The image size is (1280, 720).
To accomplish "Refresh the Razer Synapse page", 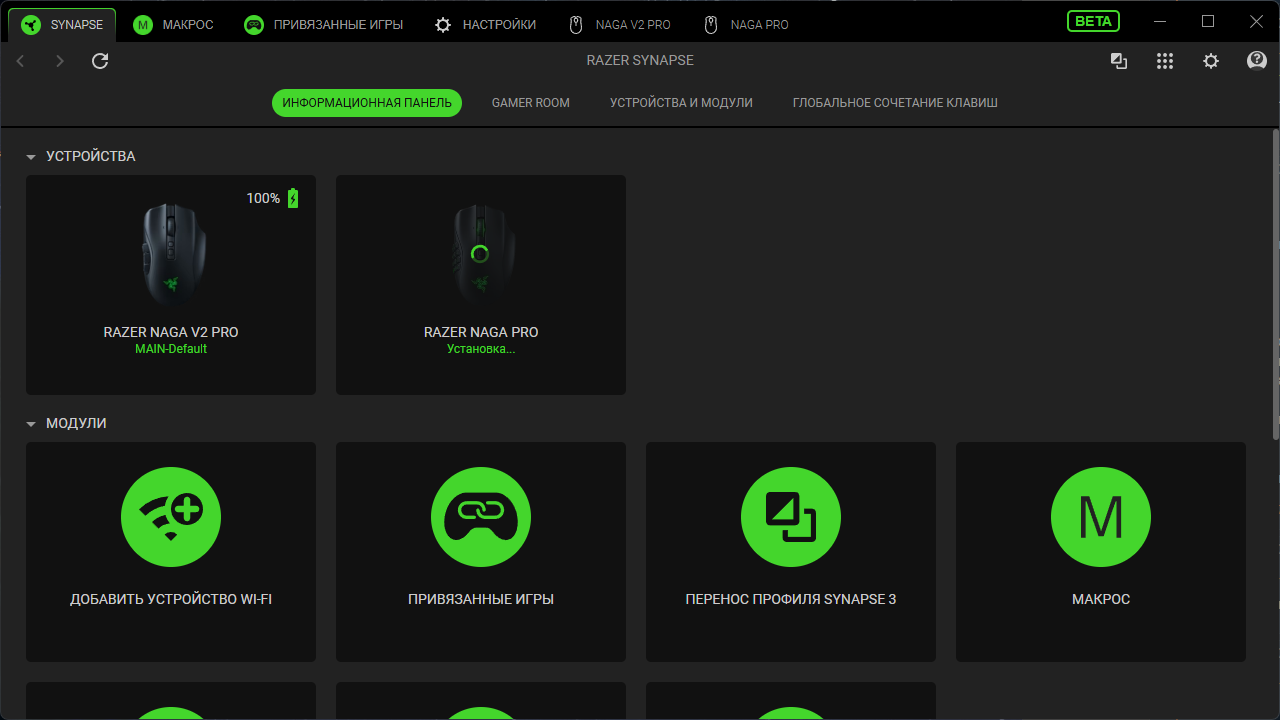I will (x=100, y=61).
